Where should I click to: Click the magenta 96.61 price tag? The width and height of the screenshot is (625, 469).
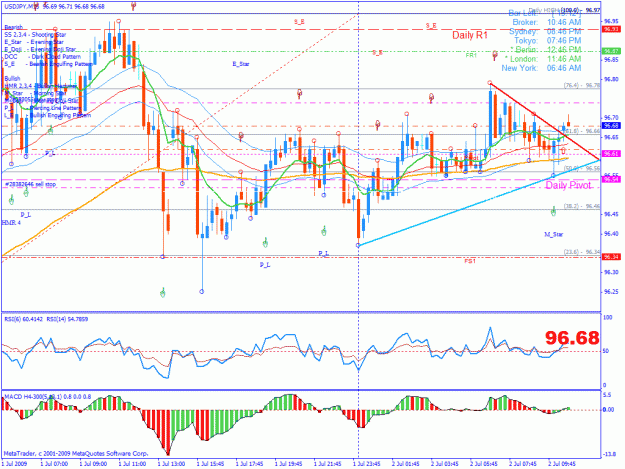point(611,153)
